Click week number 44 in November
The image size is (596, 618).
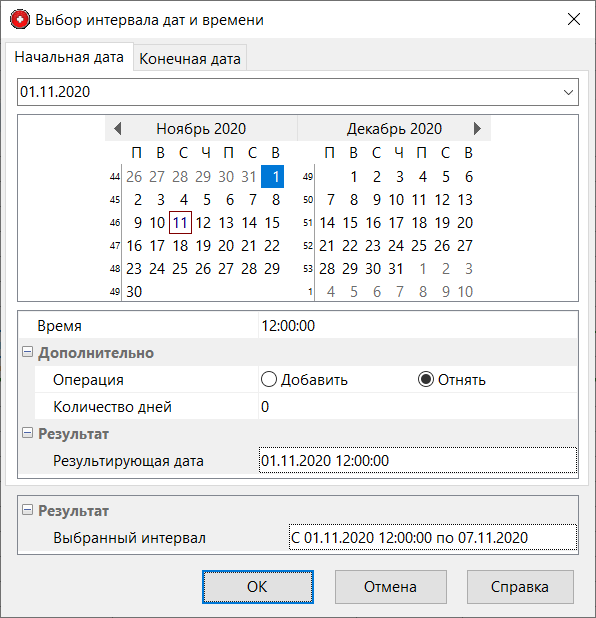(115, 177)
